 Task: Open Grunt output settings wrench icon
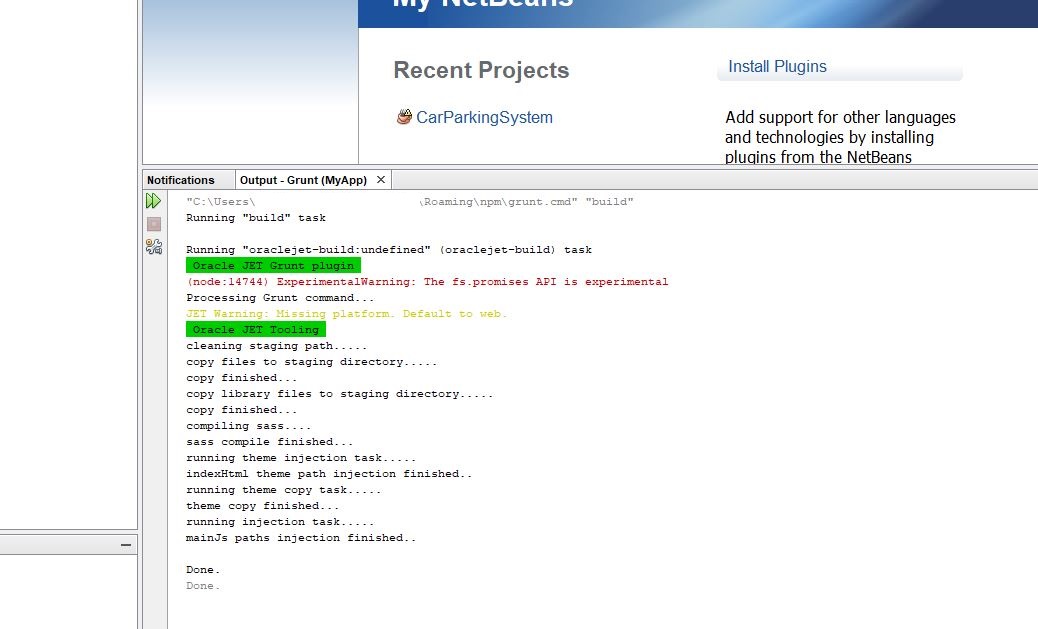tap(154, 247)
